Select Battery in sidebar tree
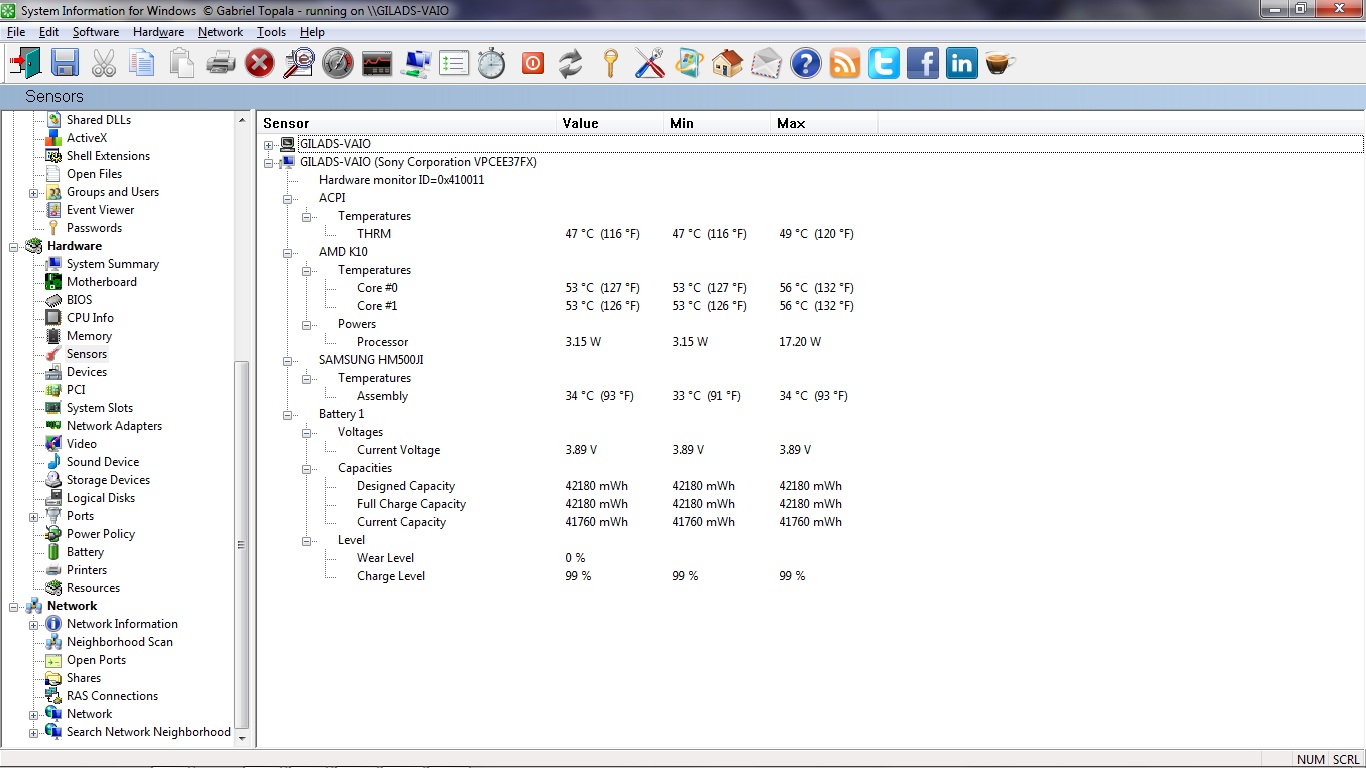The image size is (1366, 768). point(85,552)
